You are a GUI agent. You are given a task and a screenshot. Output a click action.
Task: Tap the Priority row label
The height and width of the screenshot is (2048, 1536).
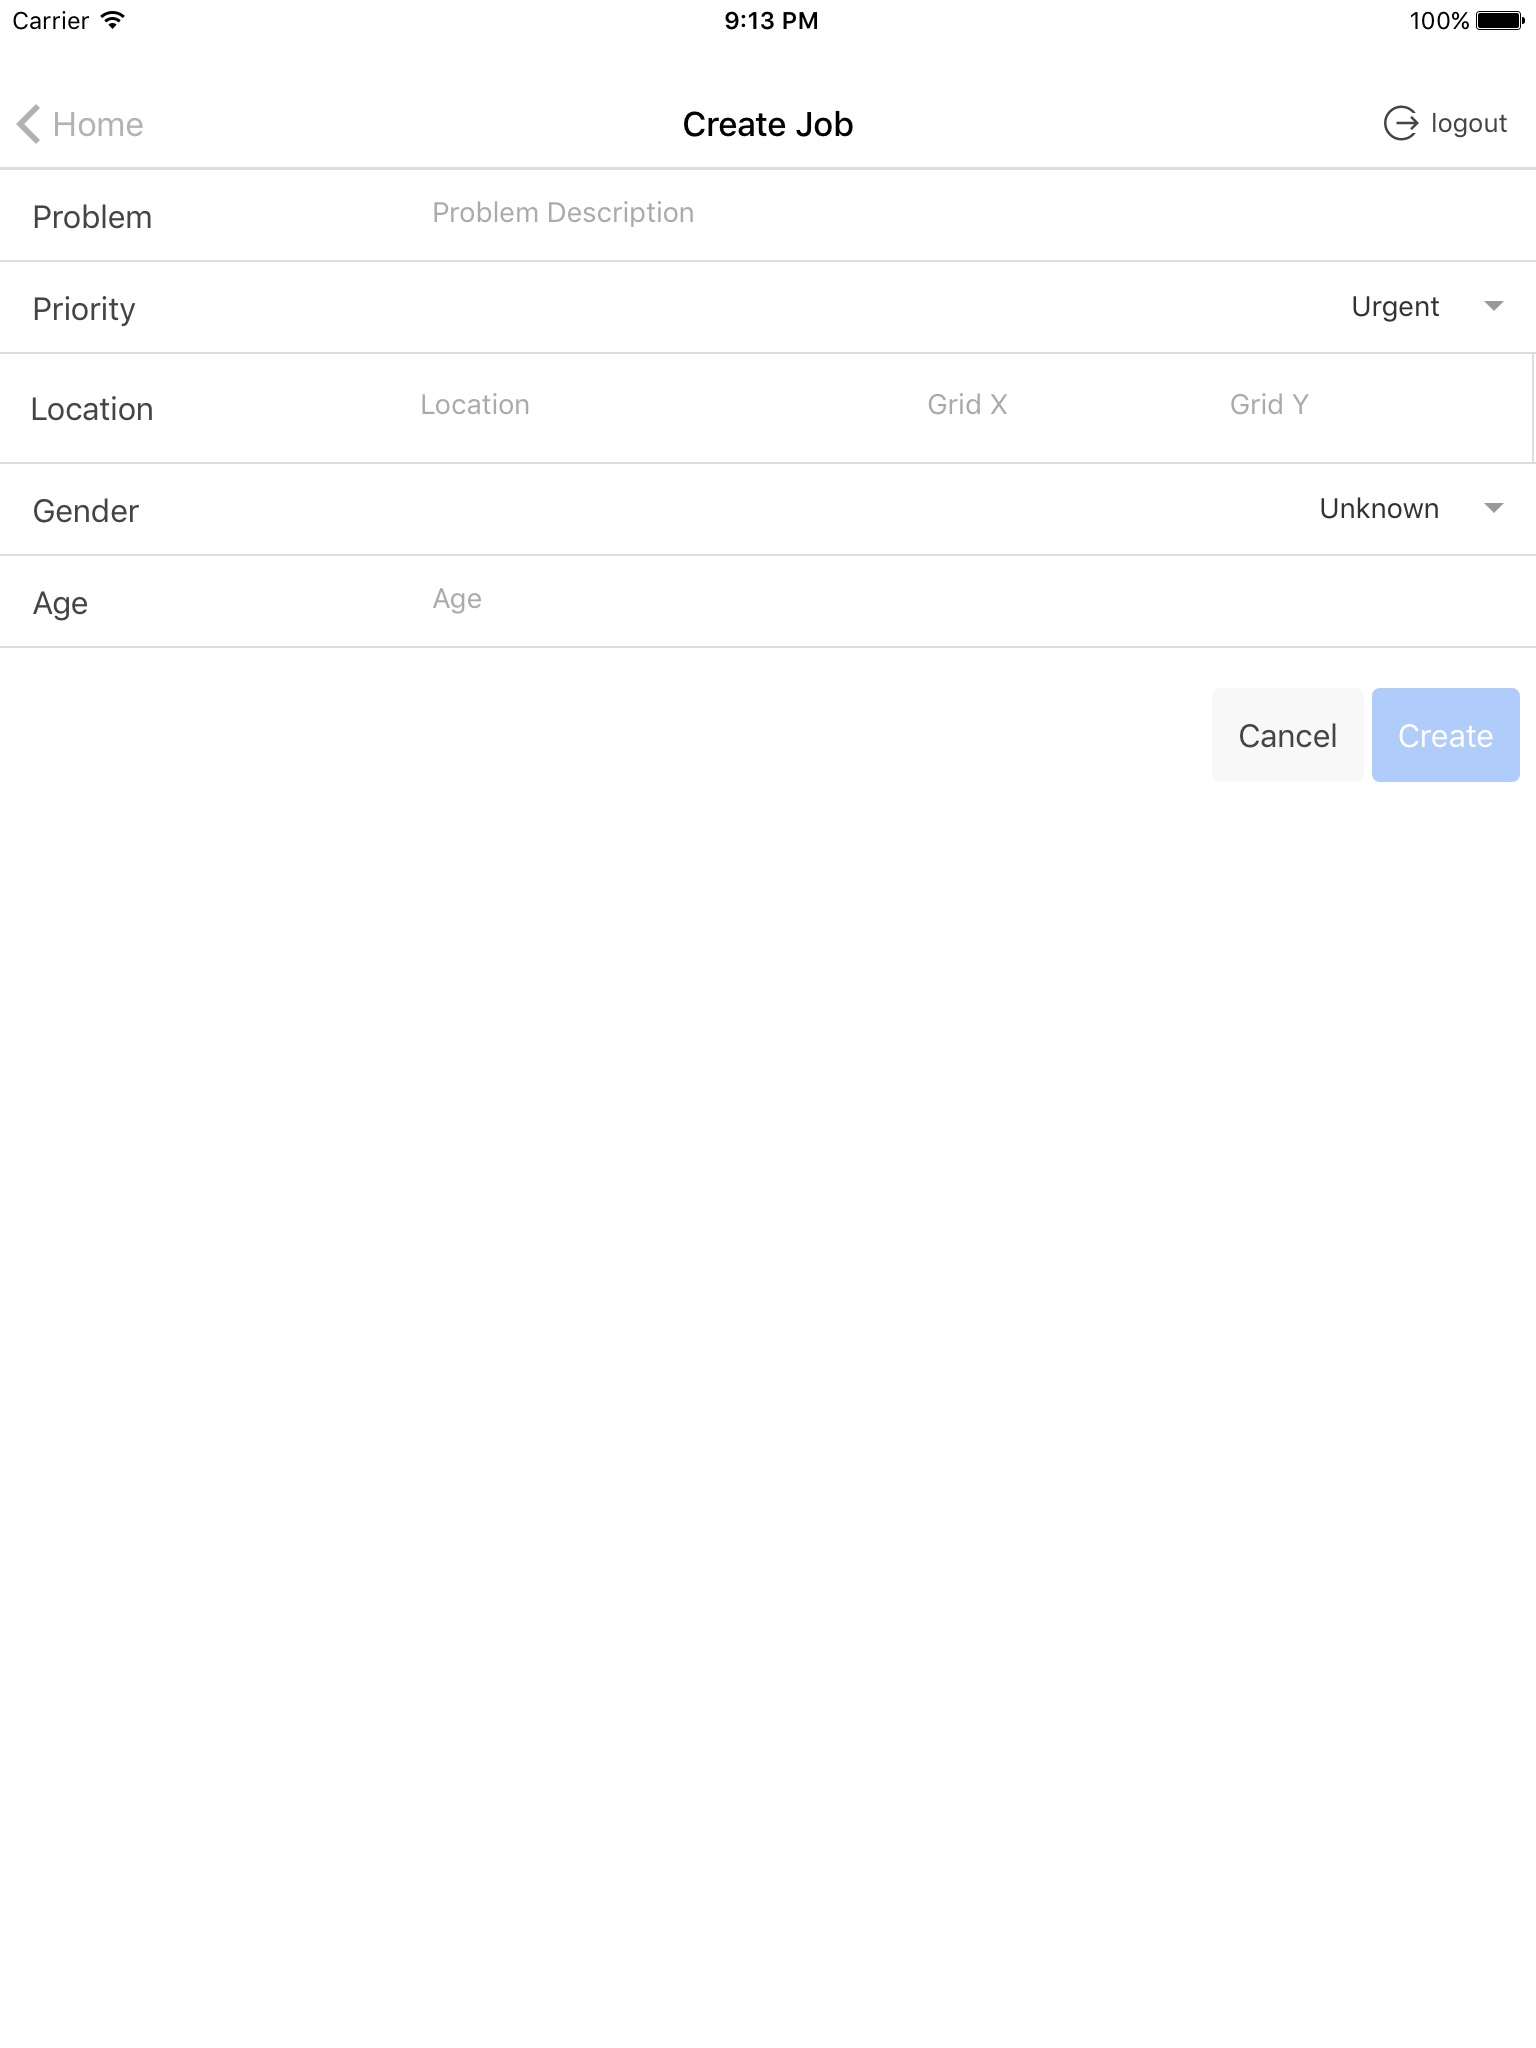(84, 309)
